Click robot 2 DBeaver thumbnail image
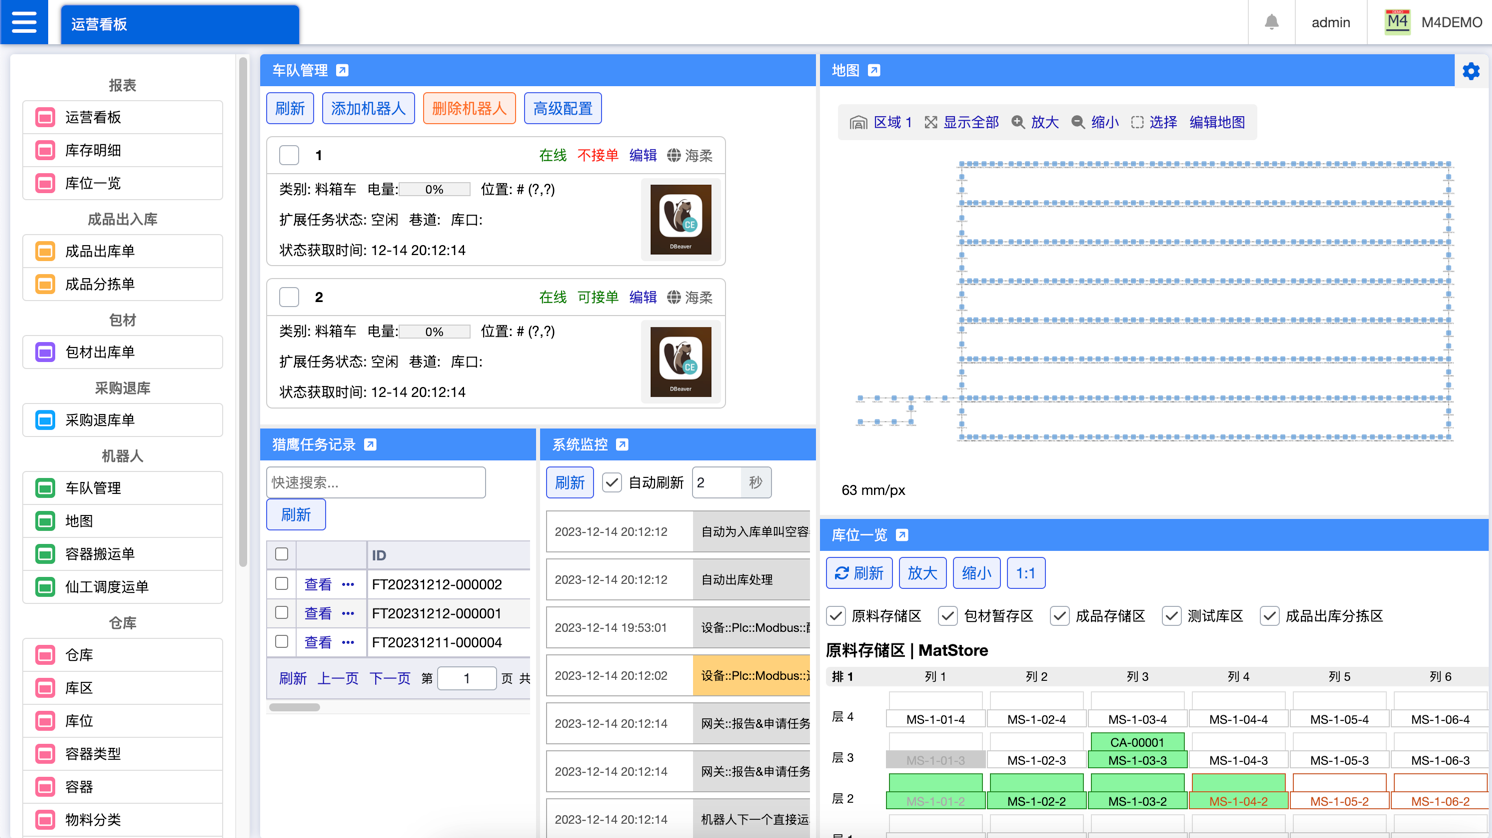Image resolution: width=1492 pixels, height=838 pixels. 681,362
